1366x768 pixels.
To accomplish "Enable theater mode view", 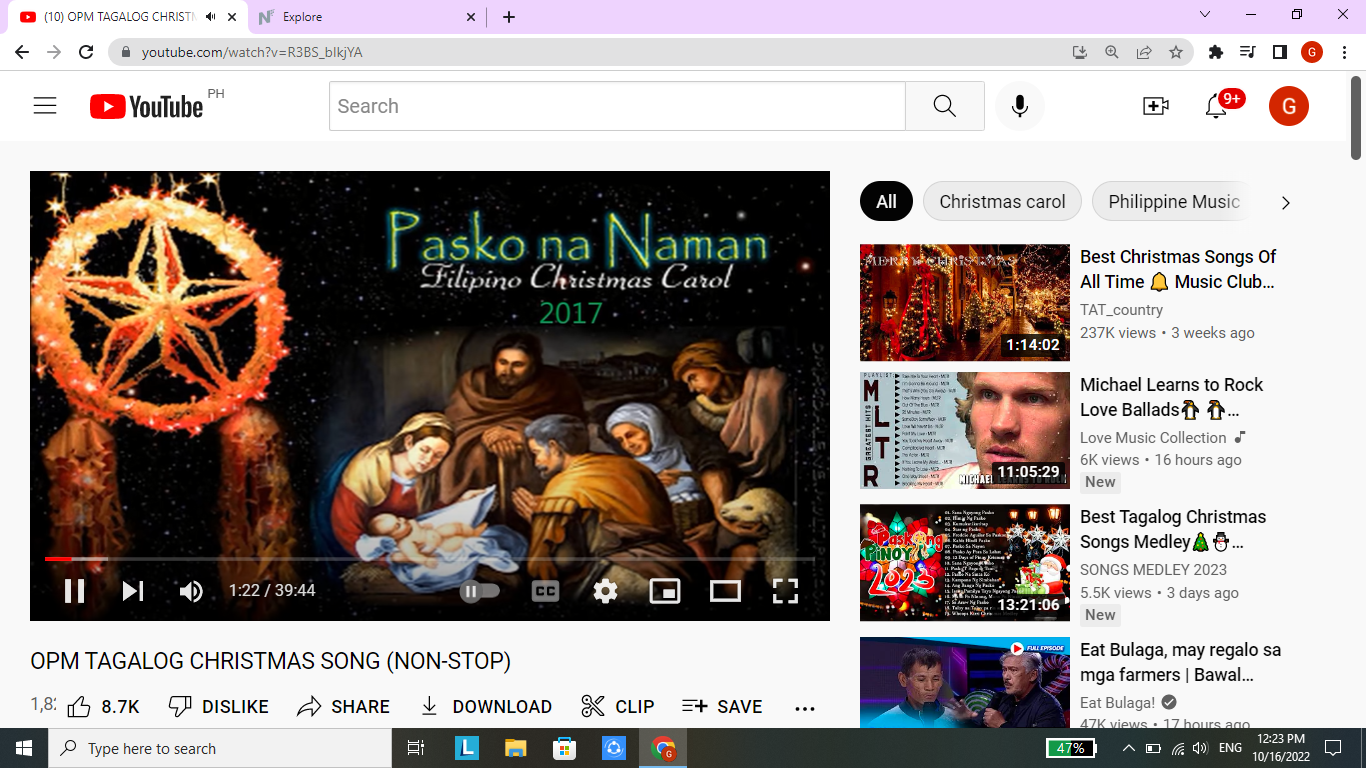I will click(725, 591).
